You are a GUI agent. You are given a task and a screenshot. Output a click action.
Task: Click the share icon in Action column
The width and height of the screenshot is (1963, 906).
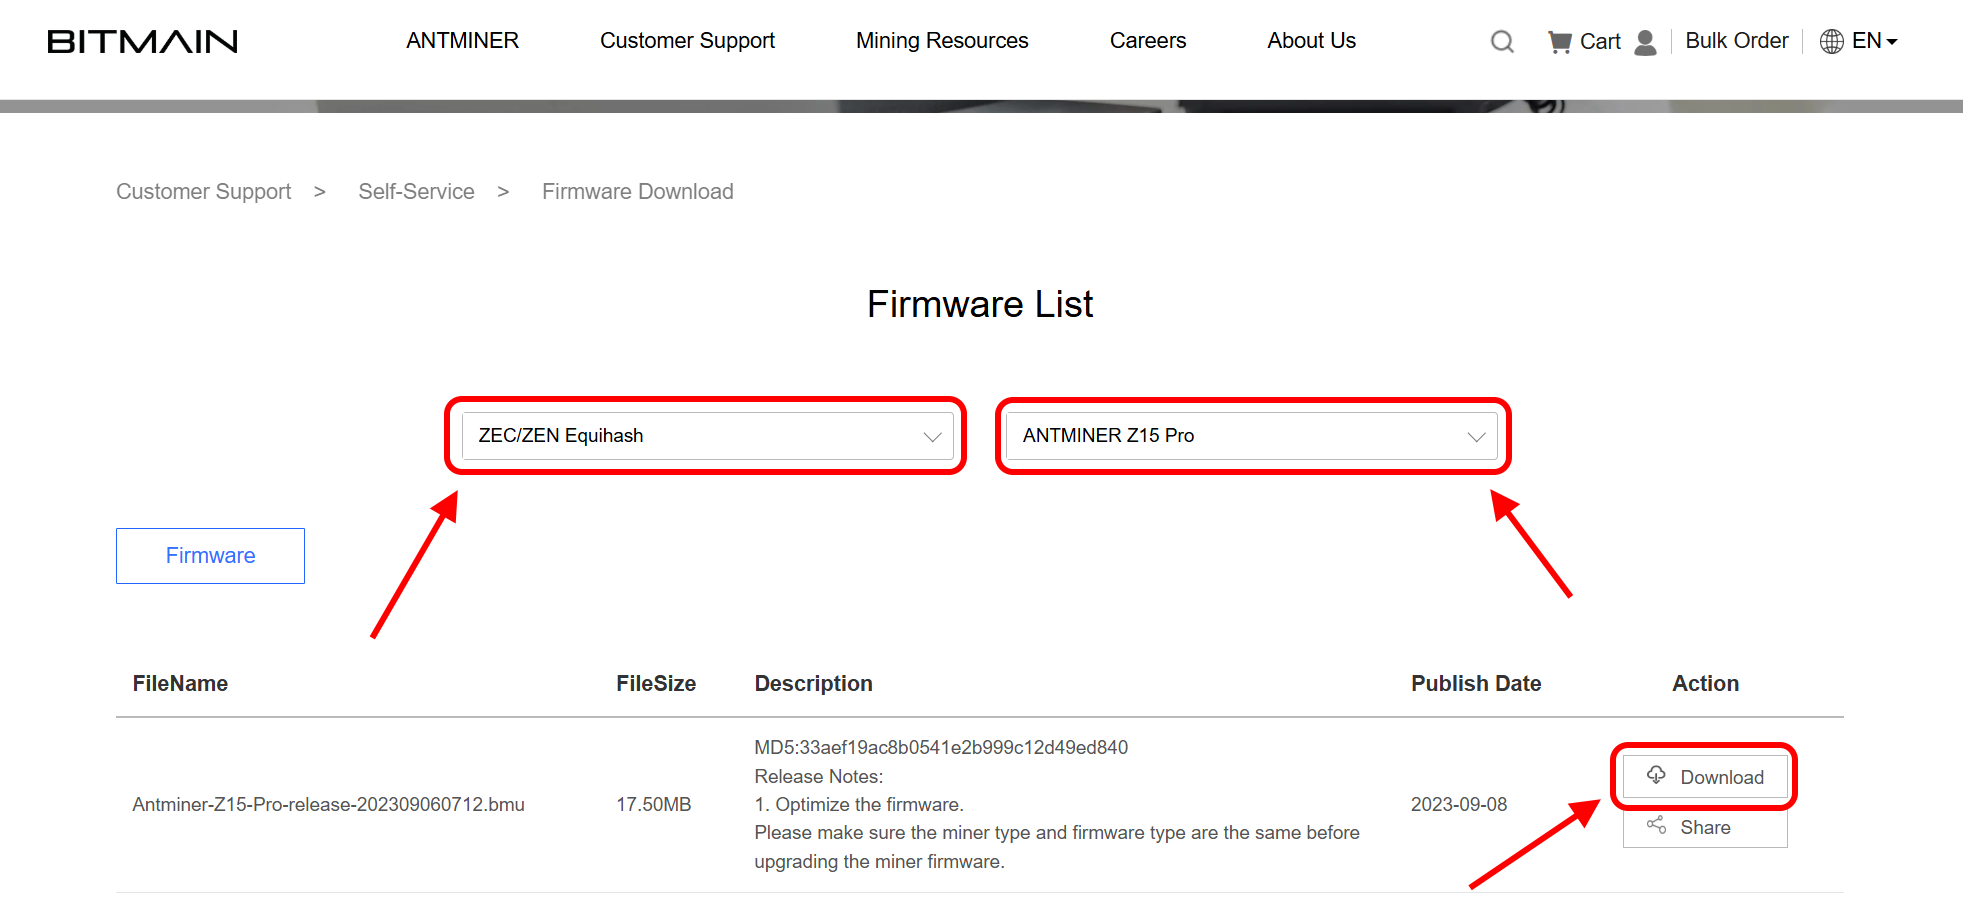1656,826
